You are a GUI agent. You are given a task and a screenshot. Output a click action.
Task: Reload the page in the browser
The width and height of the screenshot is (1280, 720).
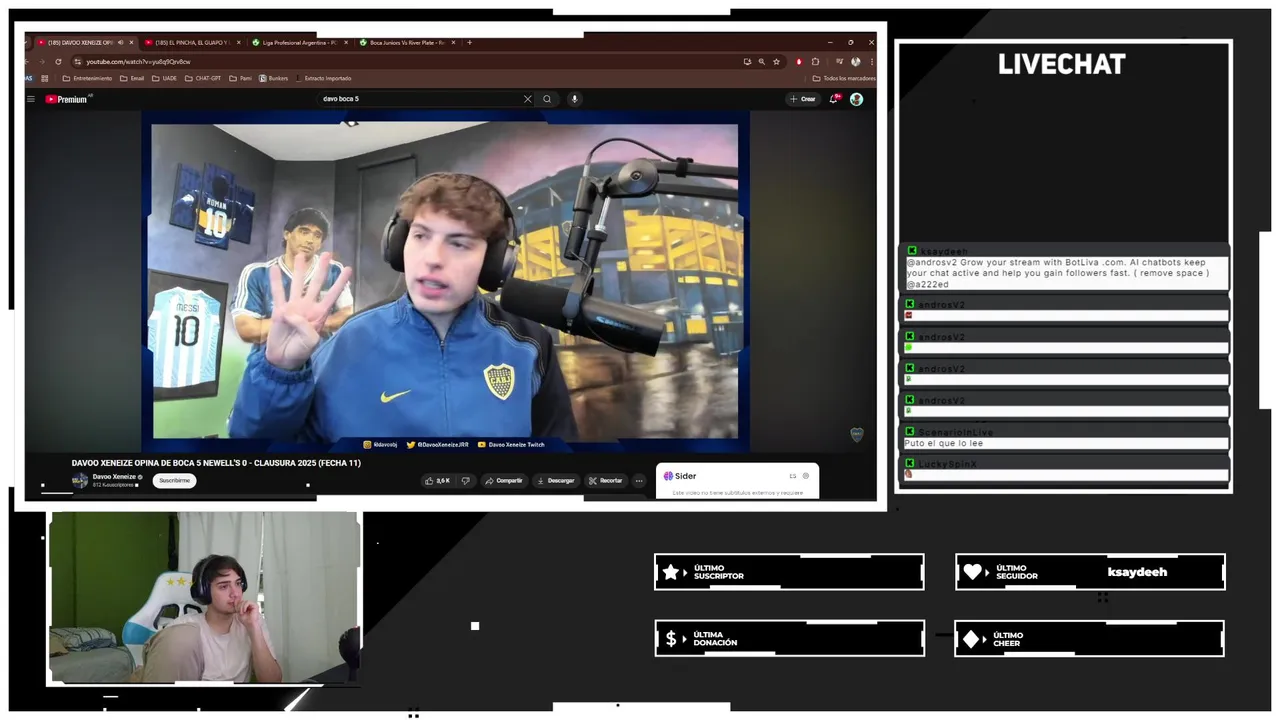coord(58,62)
